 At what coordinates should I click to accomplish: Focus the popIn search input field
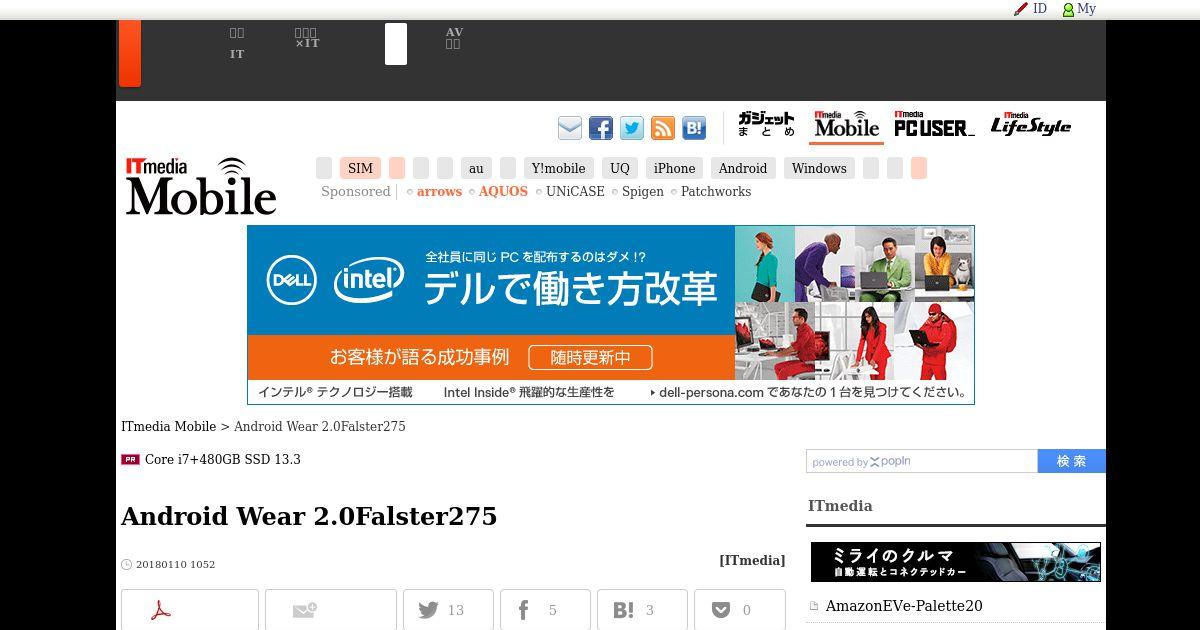pos(922,461)
